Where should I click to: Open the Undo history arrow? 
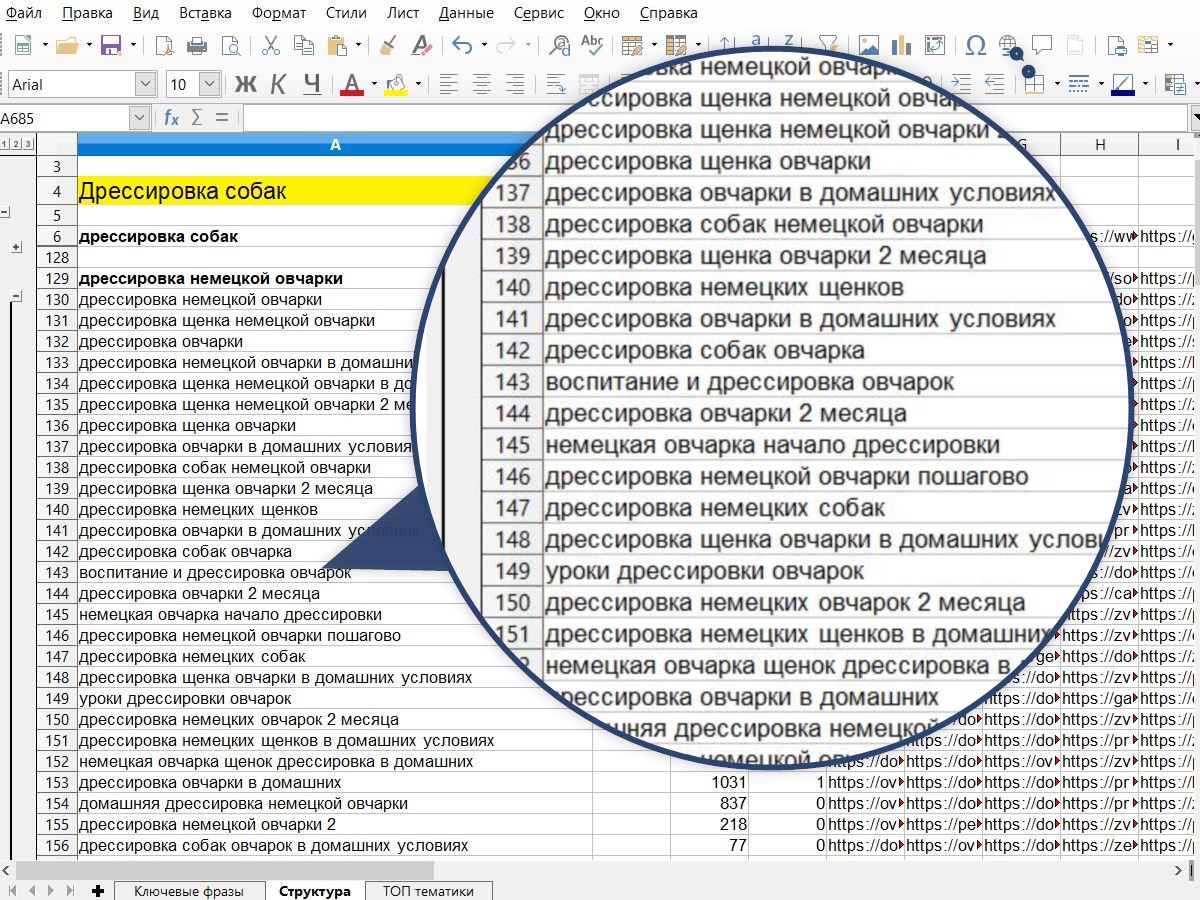coord(484,45)
